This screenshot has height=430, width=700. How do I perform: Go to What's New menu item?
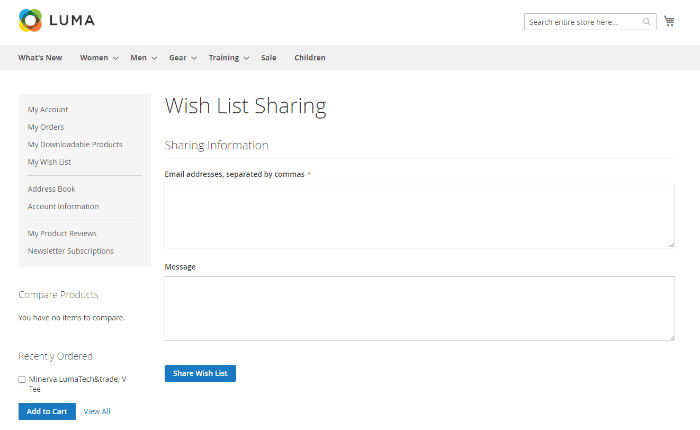pyautogui.click(x=40, y=58)
